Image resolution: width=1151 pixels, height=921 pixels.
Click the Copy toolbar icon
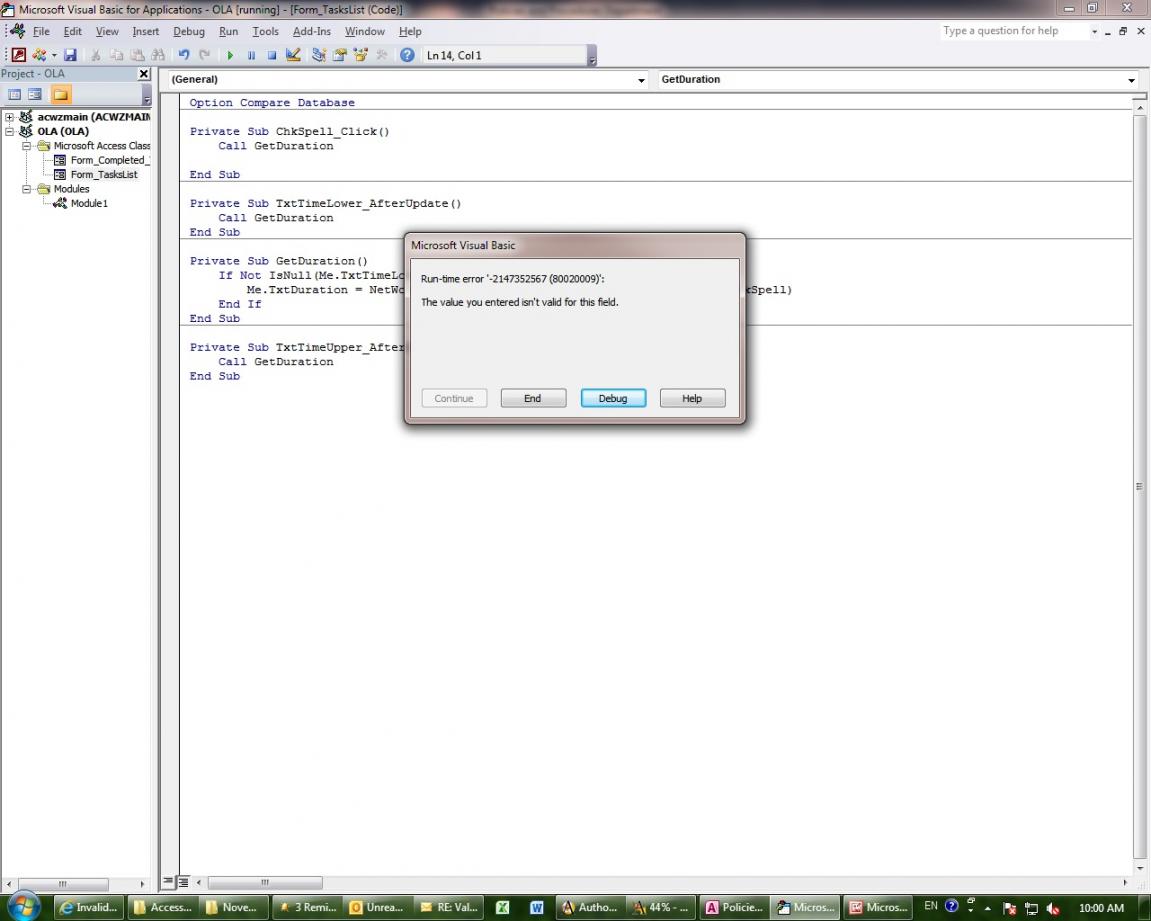pyautogui.click(x=116, y=55)
